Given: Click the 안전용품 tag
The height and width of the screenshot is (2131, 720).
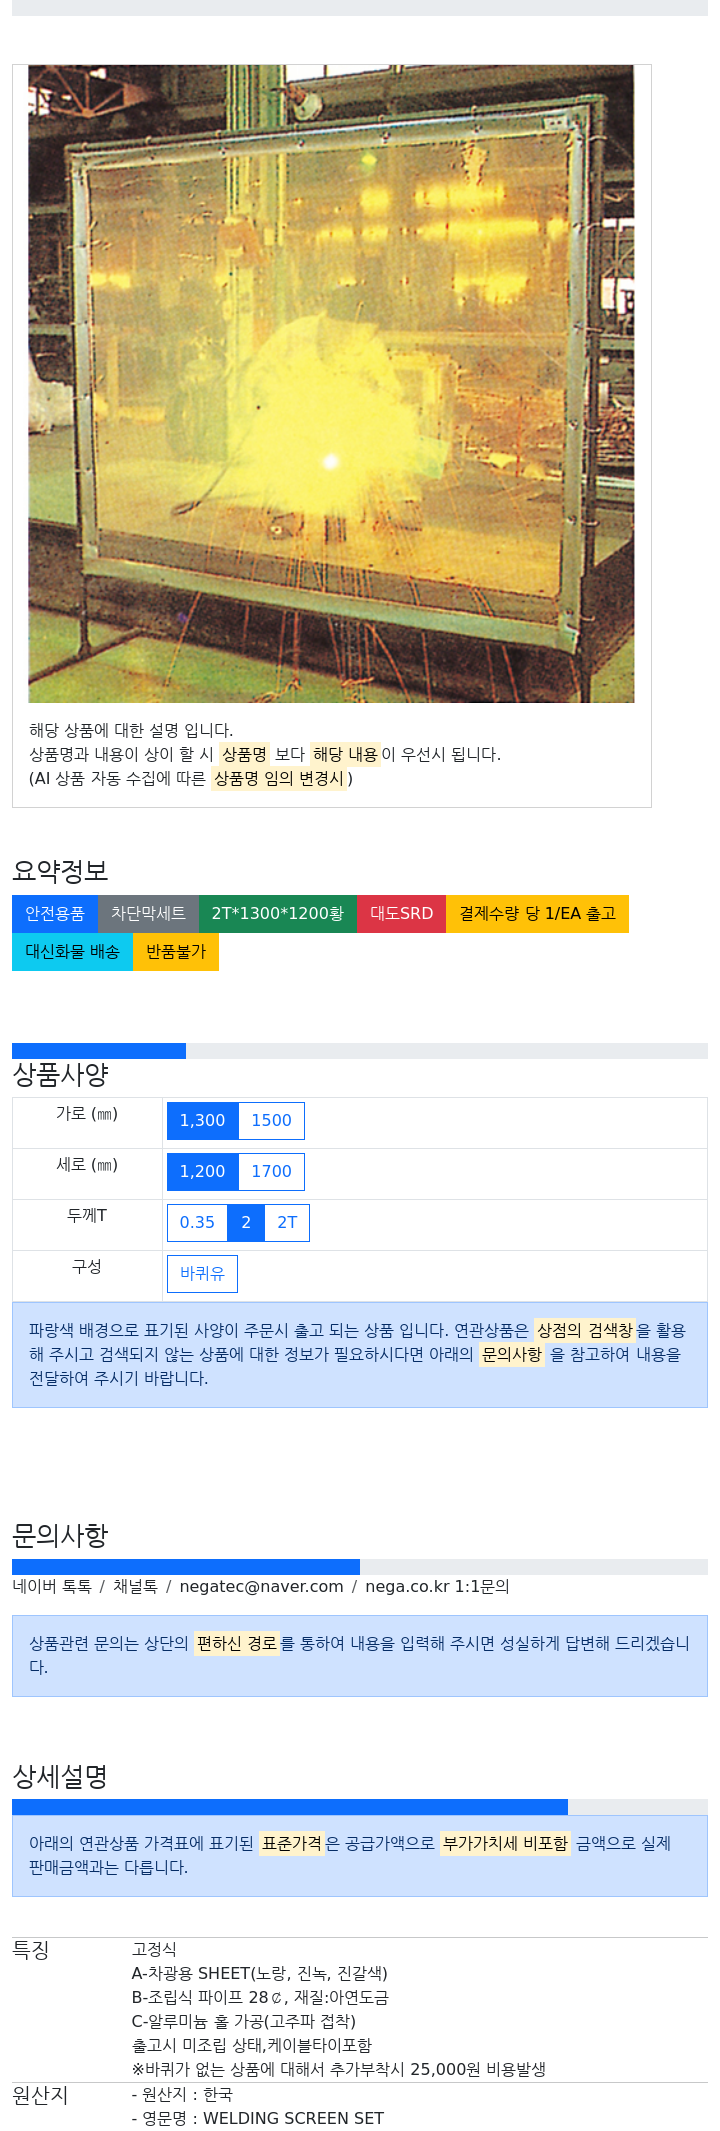Looking at the screenshot, I should [x=55, y=914].
